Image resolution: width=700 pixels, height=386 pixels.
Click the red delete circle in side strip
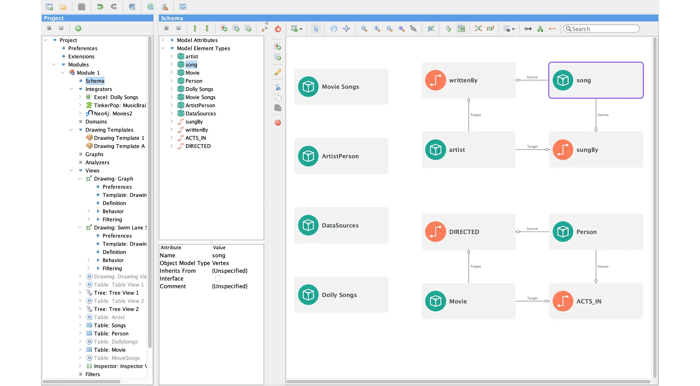pos(278,122)
